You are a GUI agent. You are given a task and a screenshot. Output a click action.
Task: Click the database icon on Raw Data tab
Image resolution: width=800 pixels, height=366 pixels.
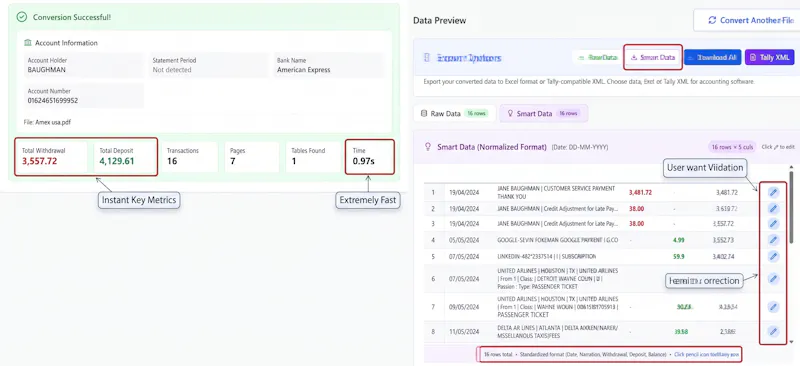(423, 114)
